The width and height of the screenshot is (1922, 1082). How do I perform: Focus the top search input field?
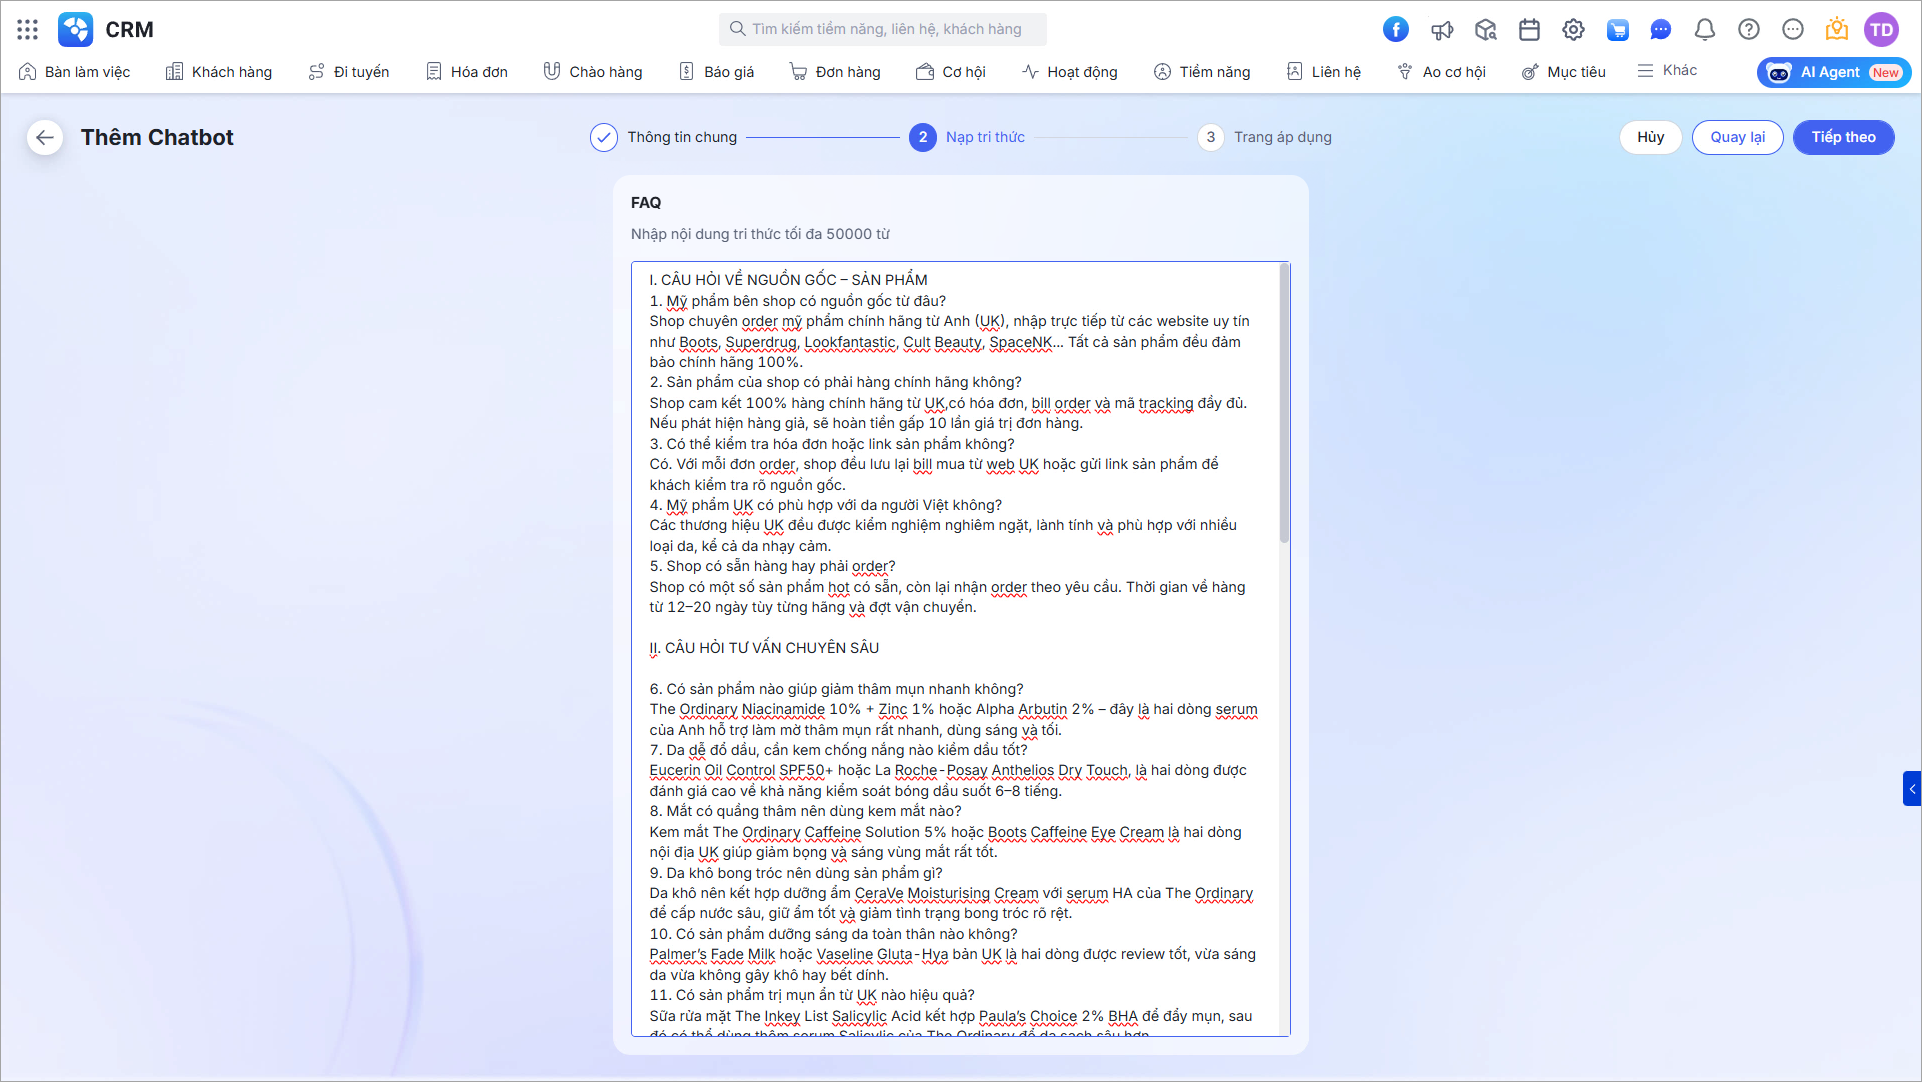885,29
